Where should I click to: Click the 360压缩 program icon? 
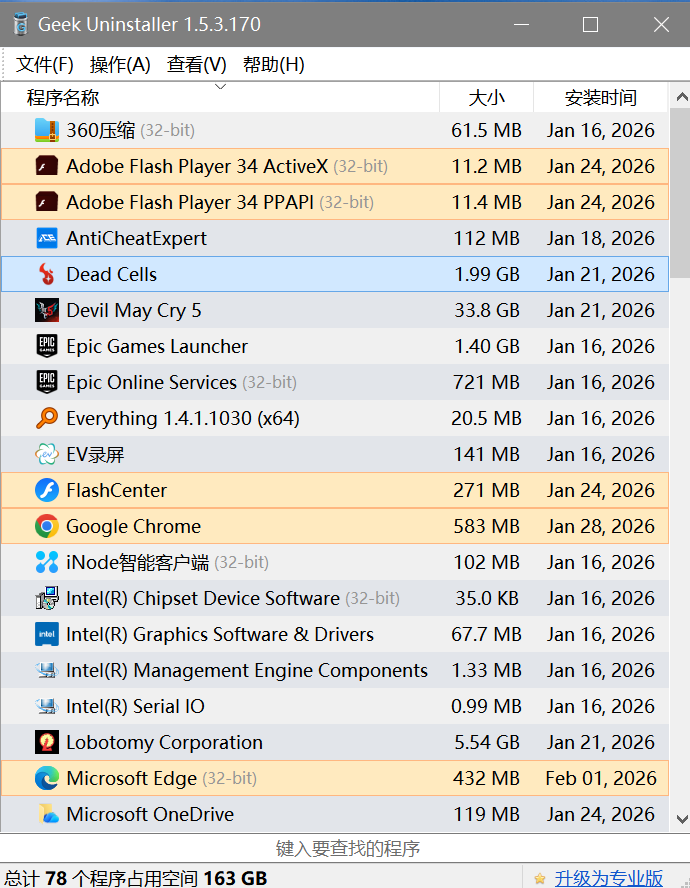point(47,130)
